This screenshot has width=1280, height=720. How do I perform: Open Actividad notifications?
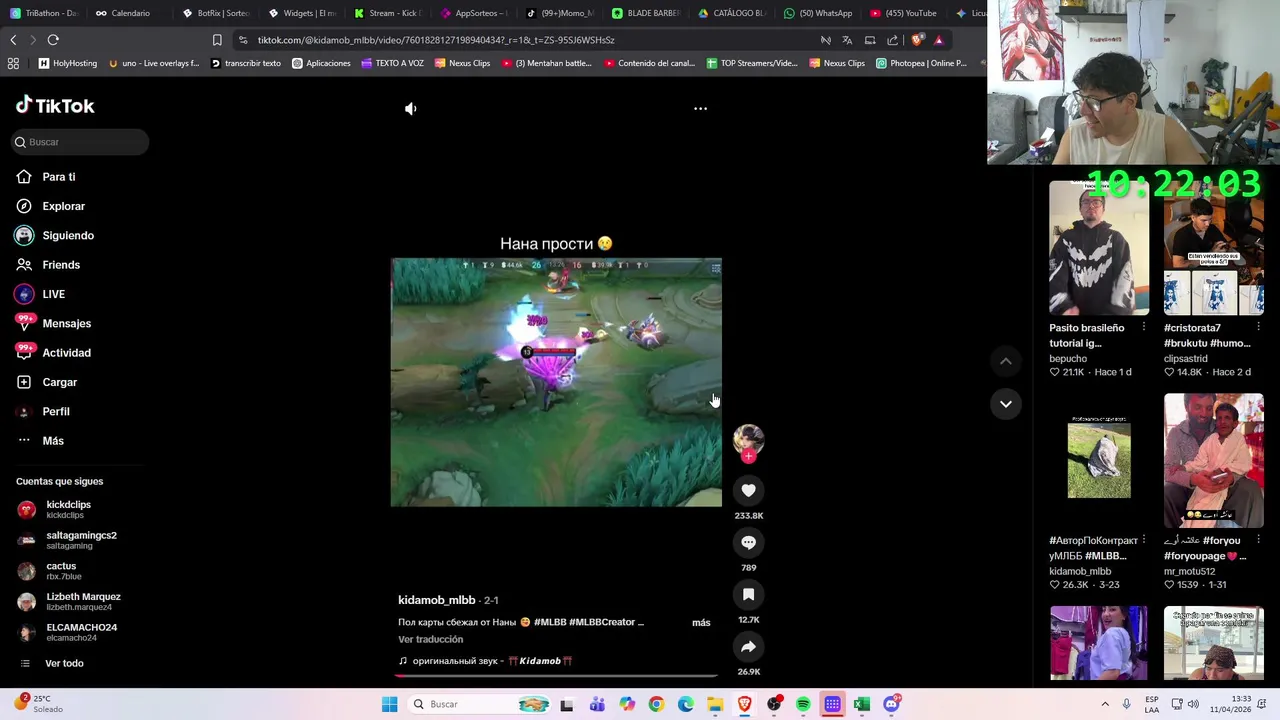point(66,353)
